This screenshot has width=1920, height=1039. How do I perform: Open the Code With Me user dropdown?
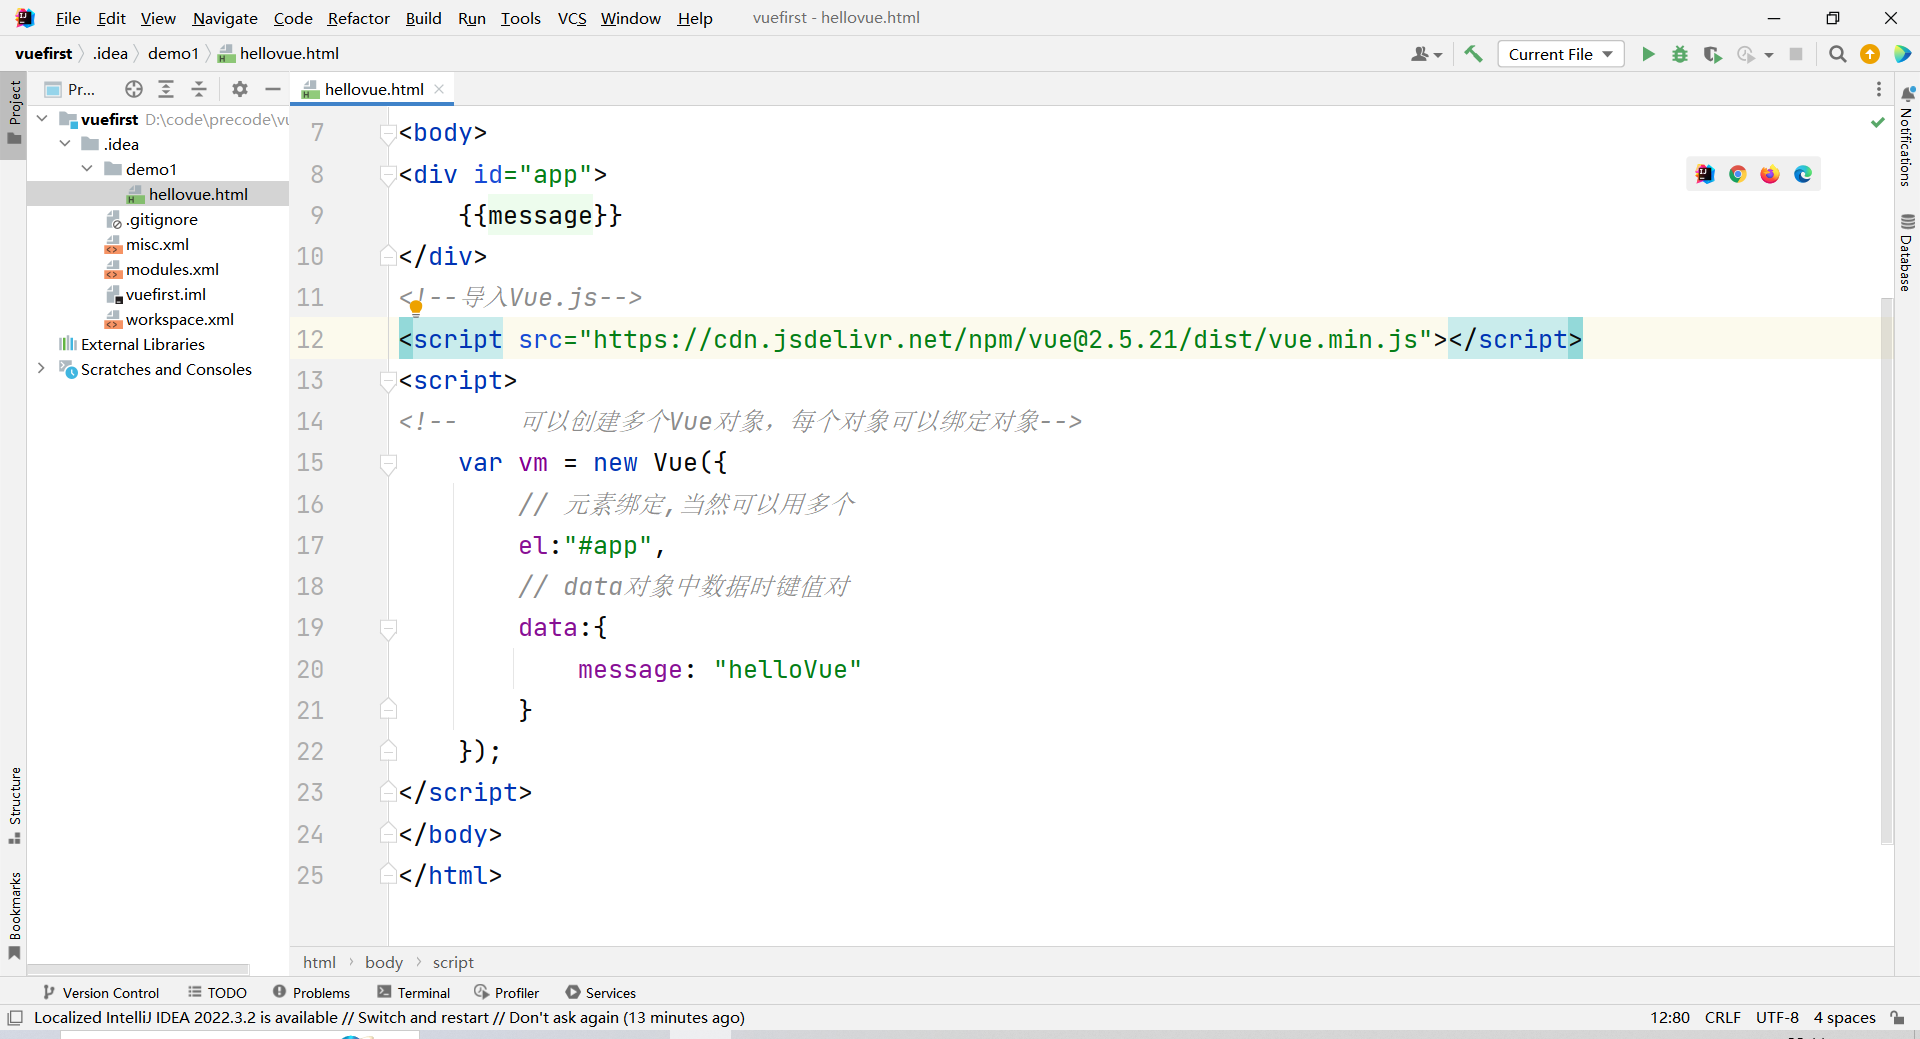click(1426, 54)
